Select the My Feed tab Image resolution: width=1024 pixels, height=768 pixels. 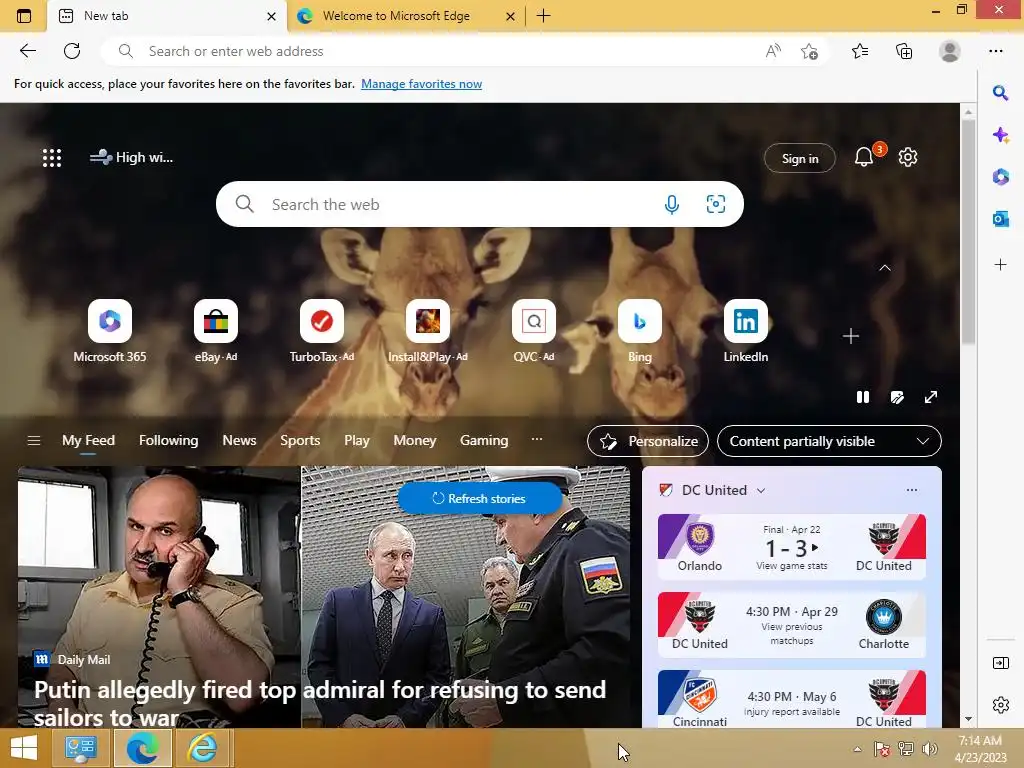point(88,441)
